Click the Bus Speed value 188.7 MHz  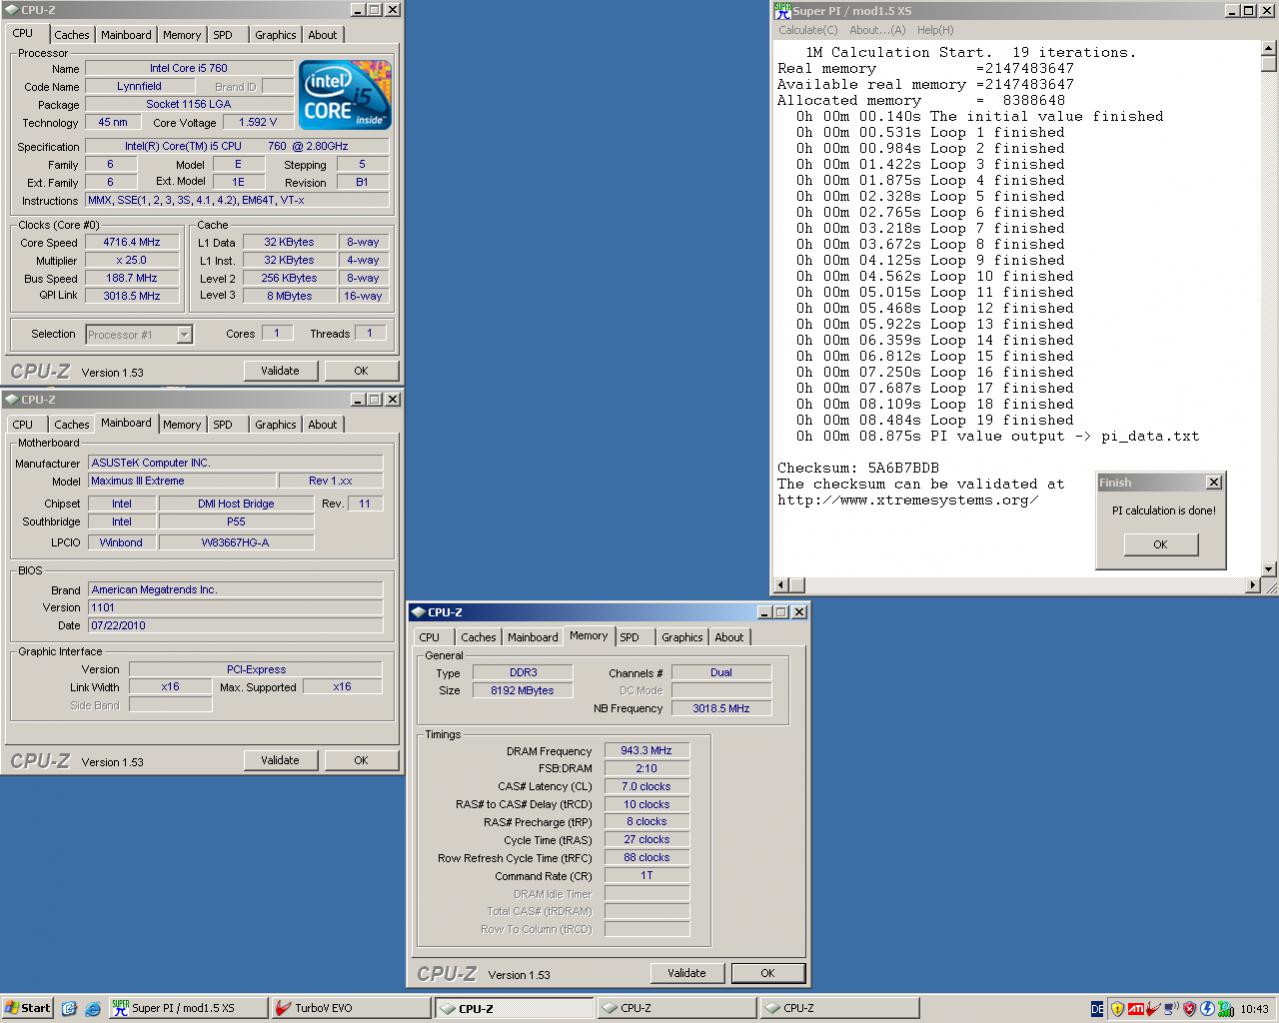click(x=131, y=278)
